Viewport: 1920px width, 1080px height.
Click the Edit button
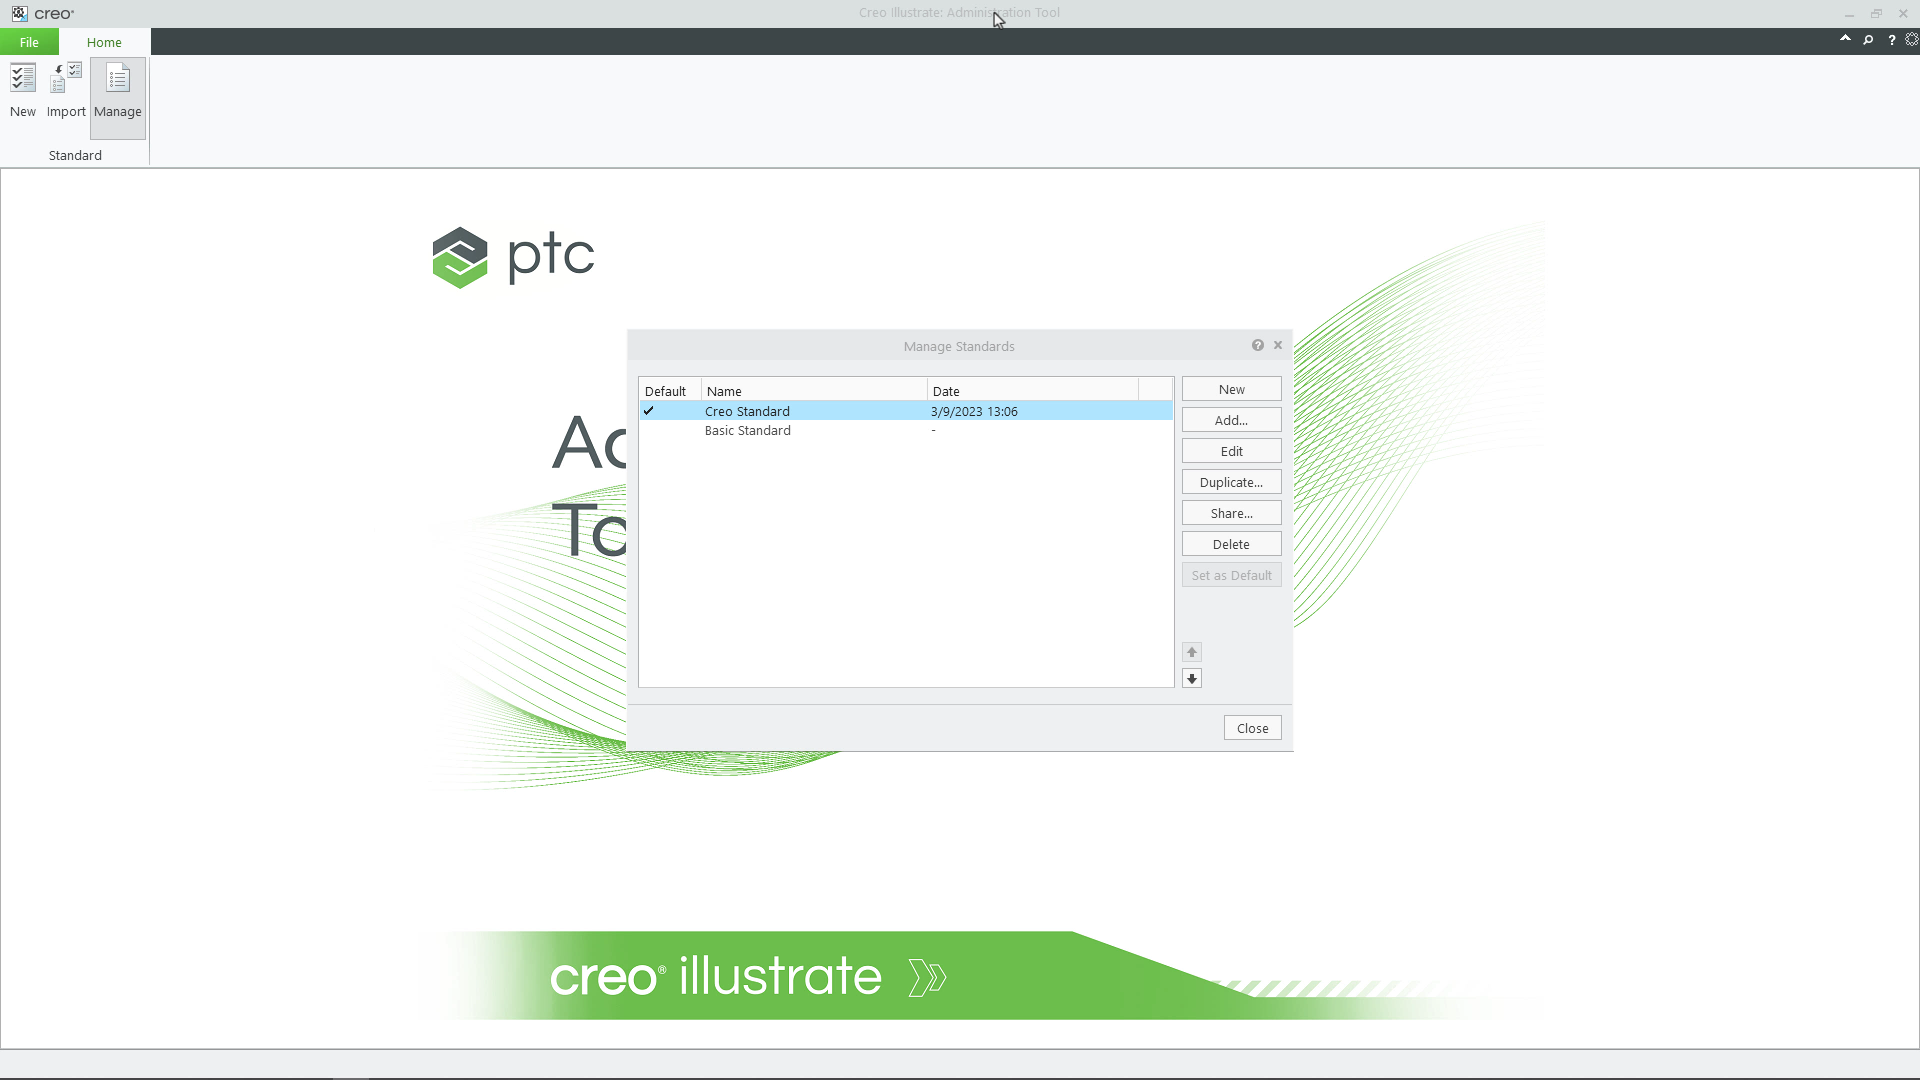tap(1232, 451)
